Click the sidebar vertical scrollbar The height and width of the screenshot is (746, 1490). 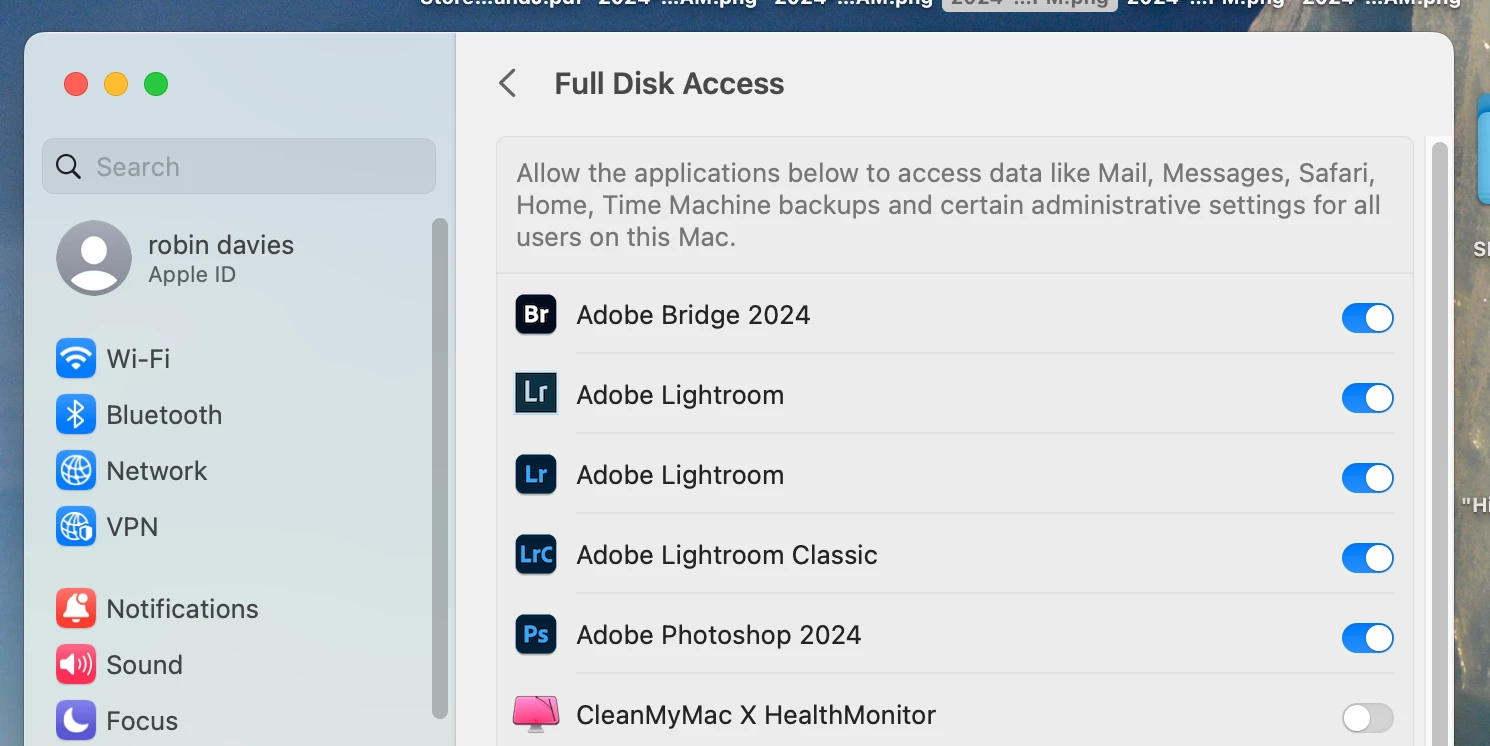pos(439,468)
